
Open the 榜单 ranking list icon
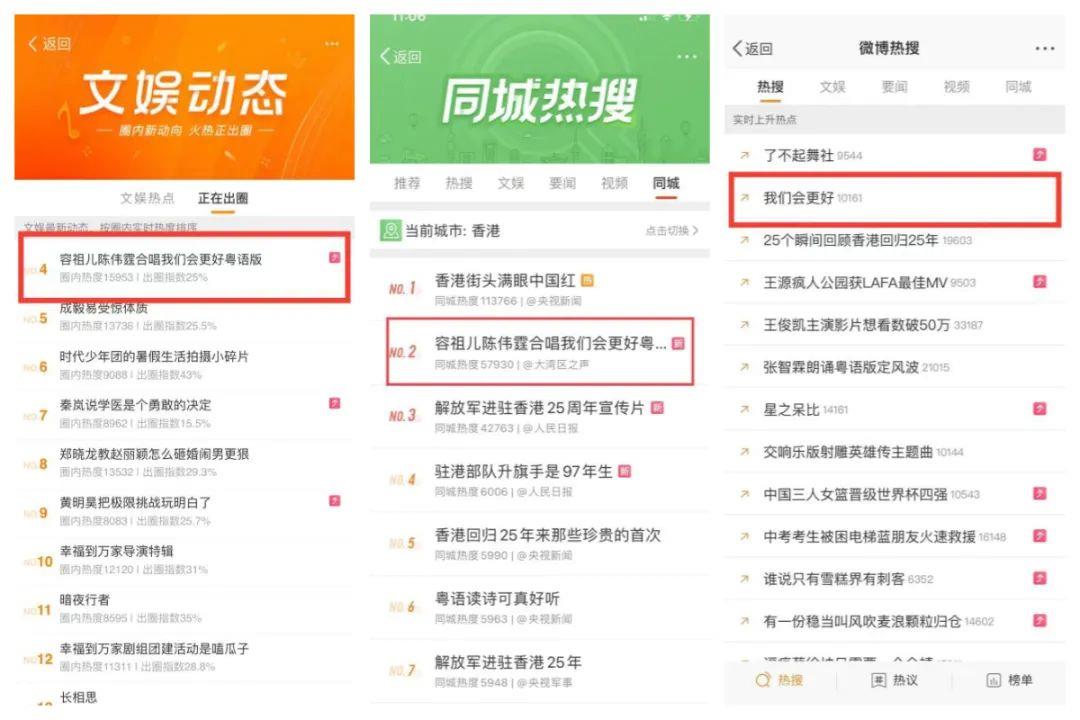coord(993,680)
